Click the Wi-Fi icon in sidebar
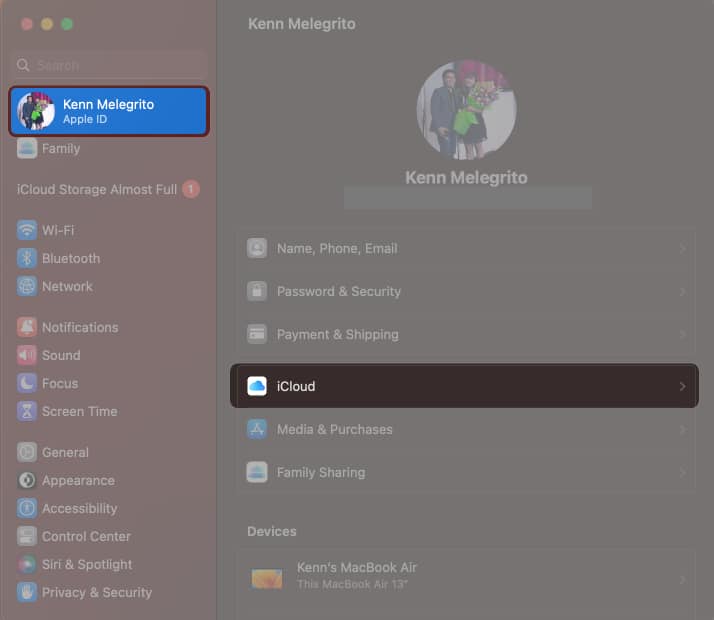Screen dimensions: 714x620 27,230
